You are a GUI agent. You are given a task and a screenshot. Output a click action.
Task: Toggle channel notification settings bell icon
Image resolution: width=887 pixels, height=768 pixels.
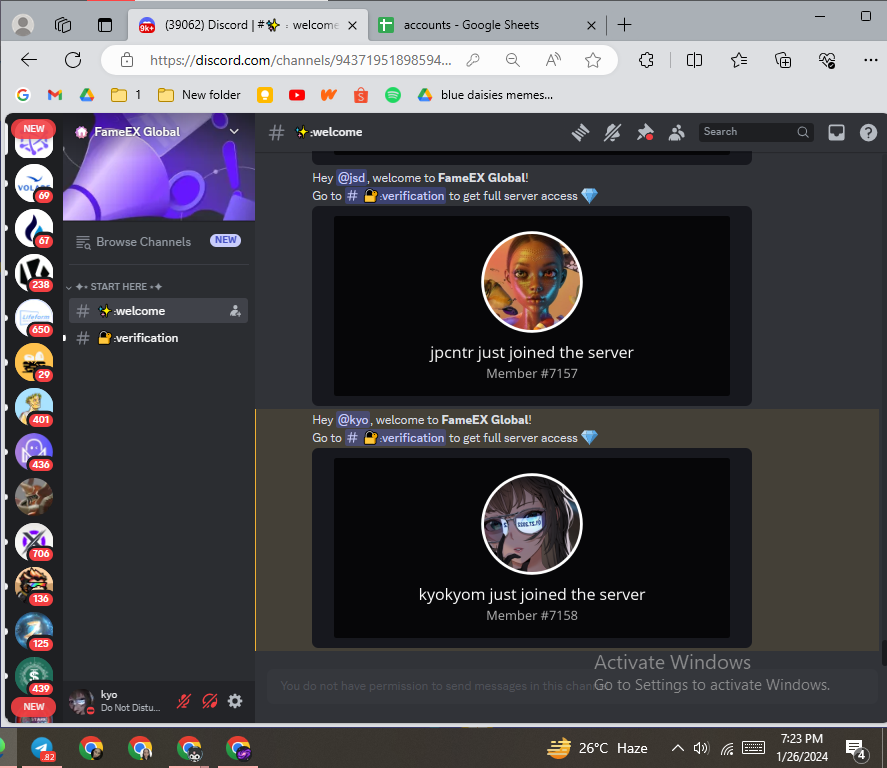click(x=612, y=132)
